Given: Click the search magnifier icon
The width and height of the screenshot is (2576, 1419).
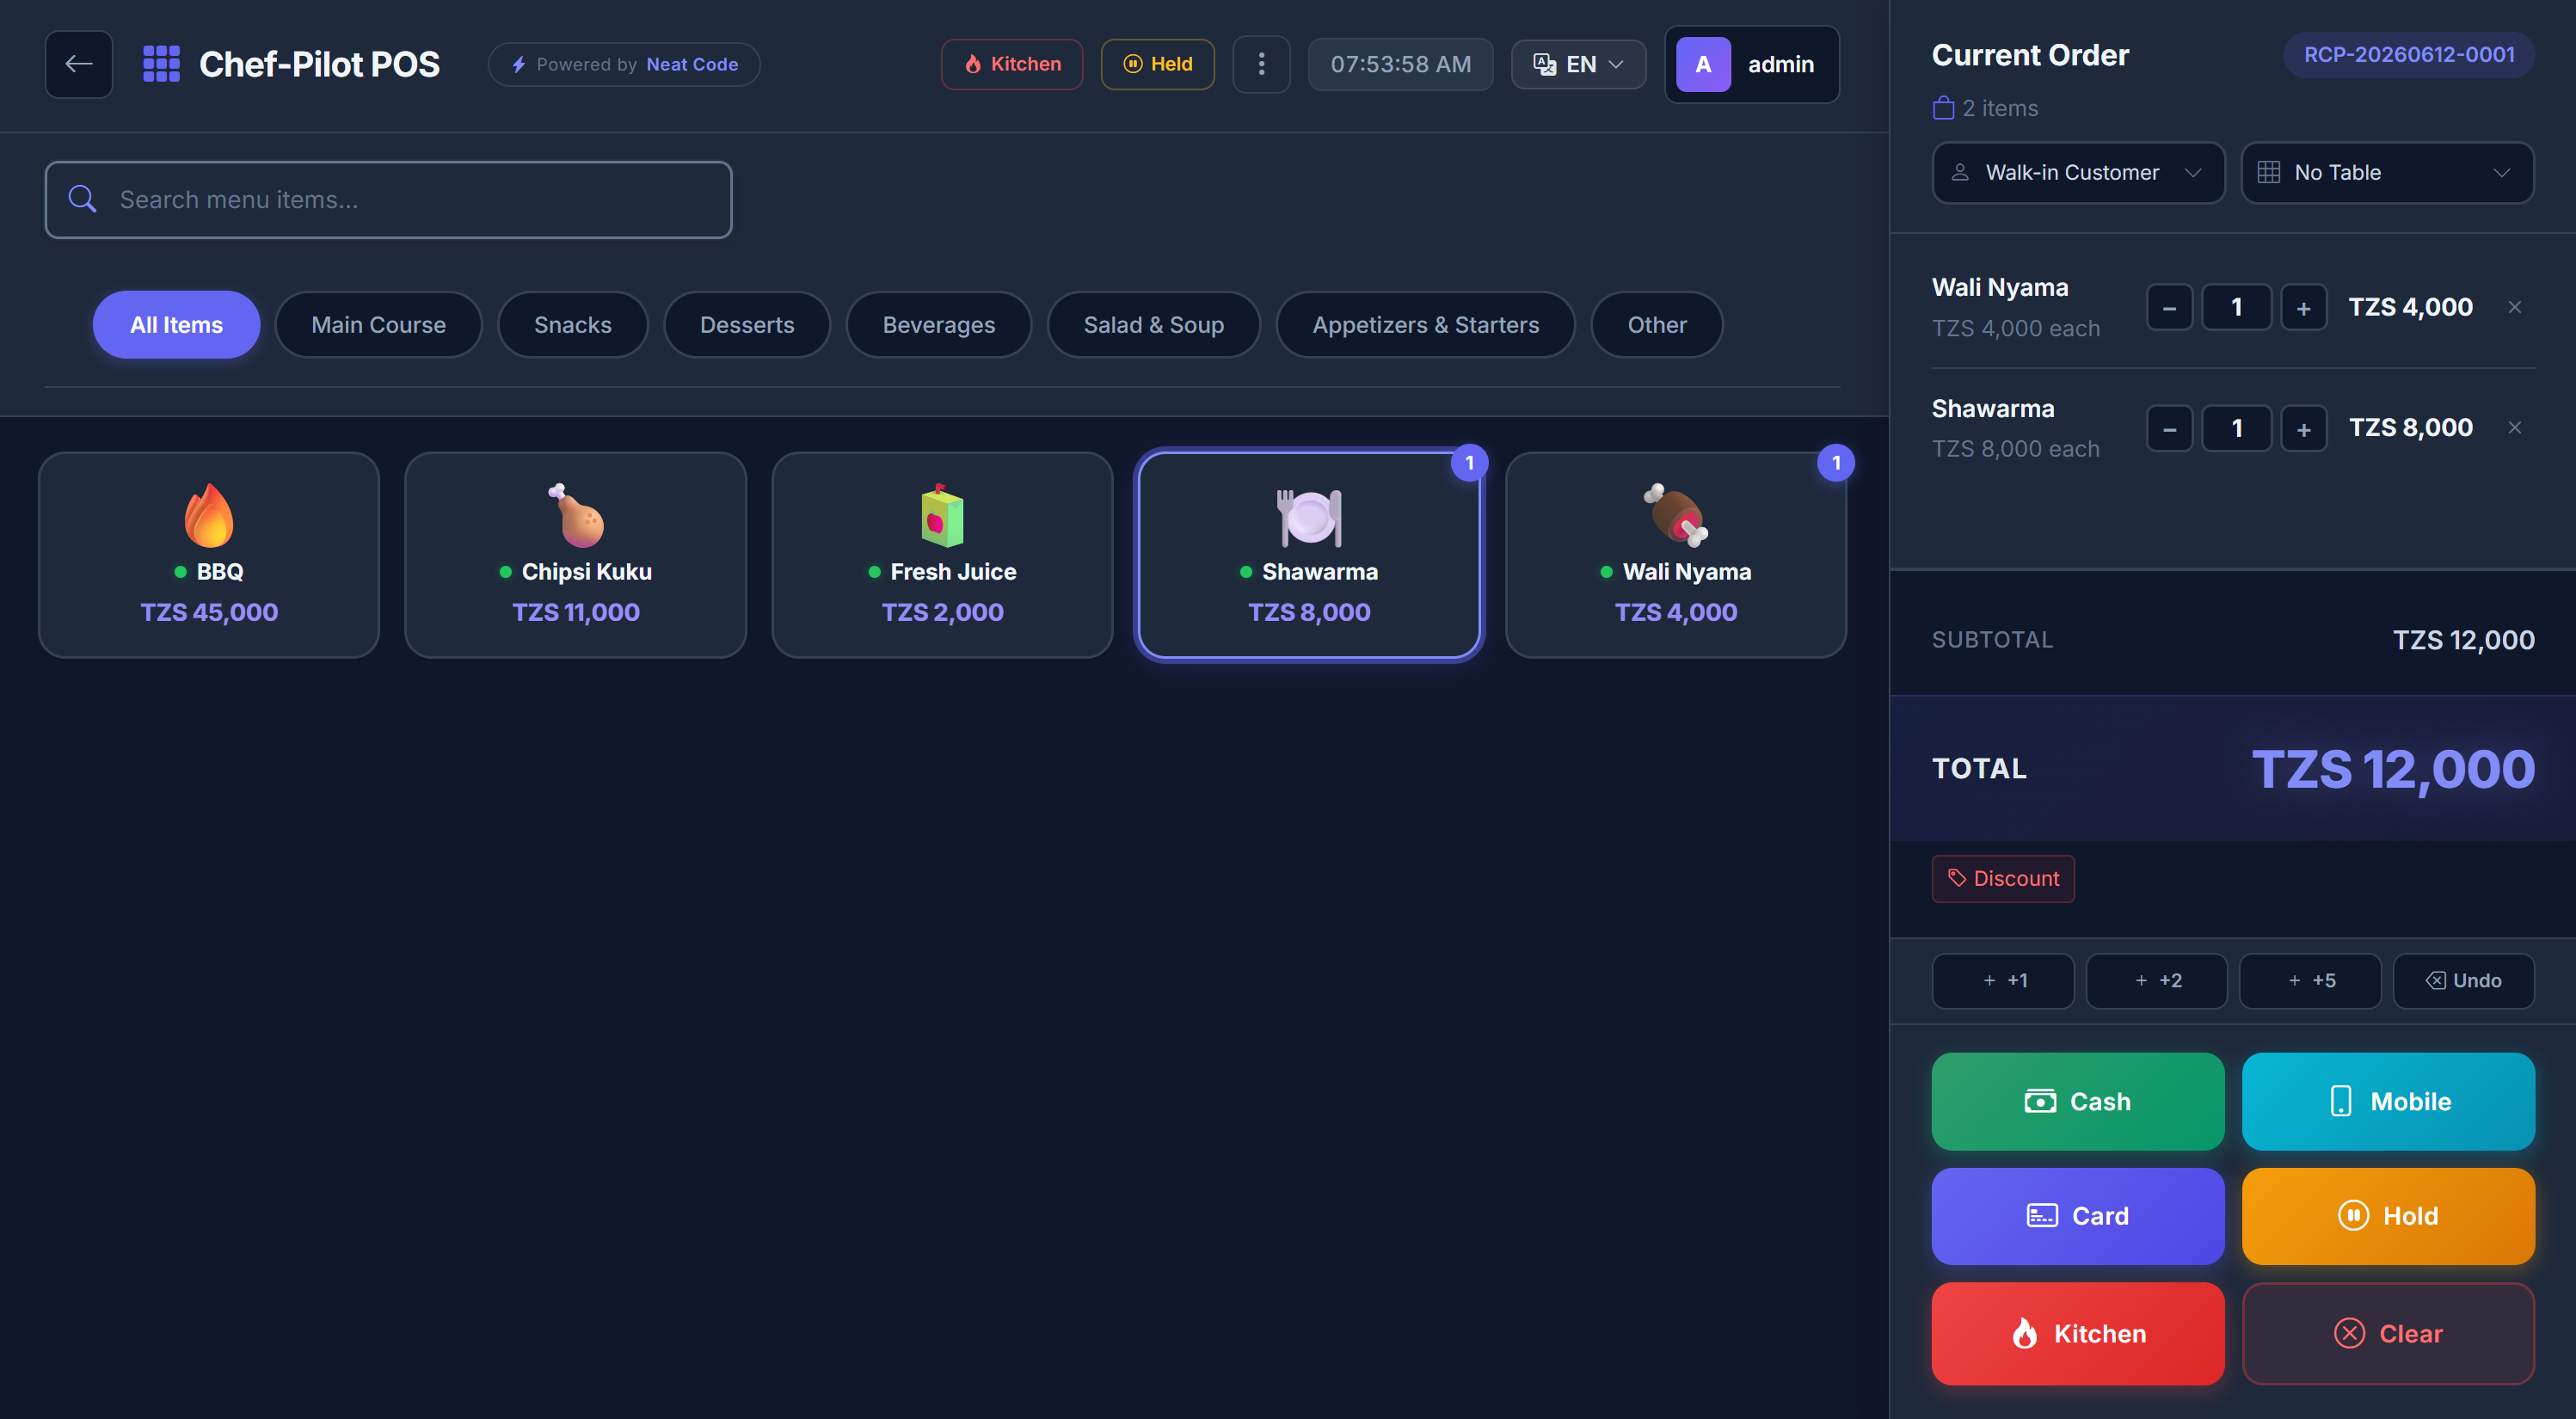Looking at the screenshot, I should point(82,200).
